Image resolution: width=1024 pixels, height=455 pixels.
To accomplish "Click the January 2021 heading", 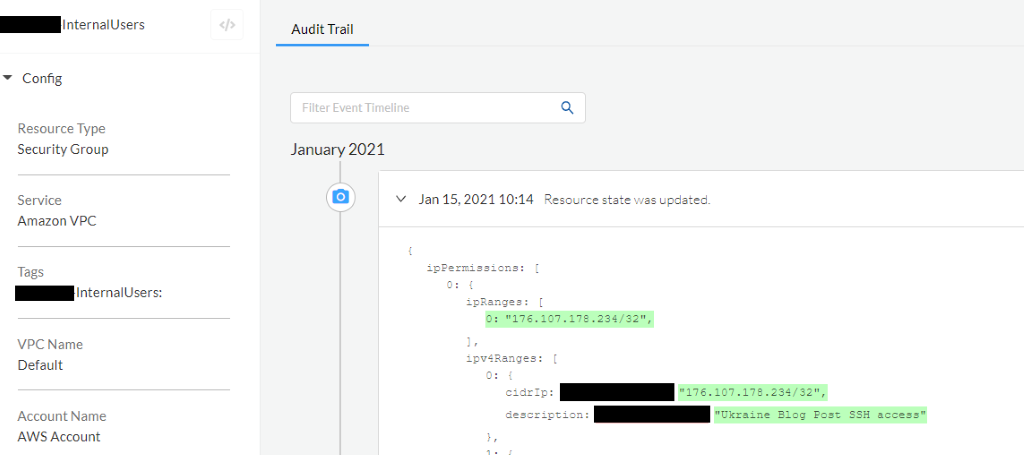I will pos(337,150).
